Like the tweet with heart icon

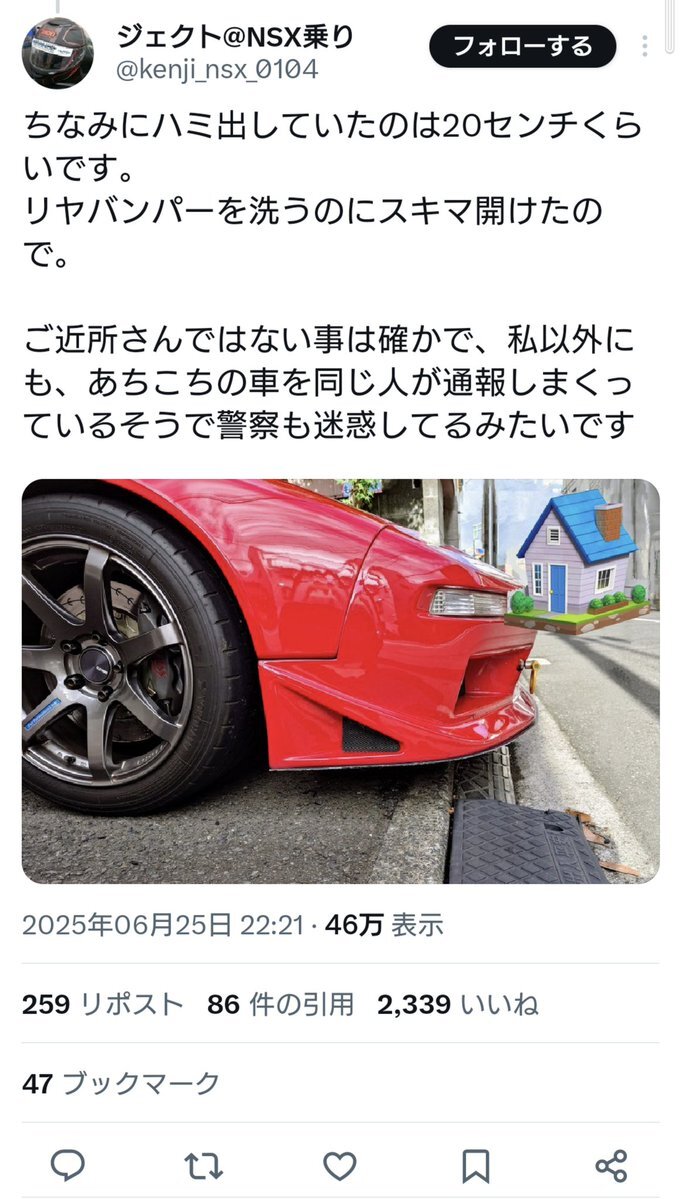pos(339,1166)
